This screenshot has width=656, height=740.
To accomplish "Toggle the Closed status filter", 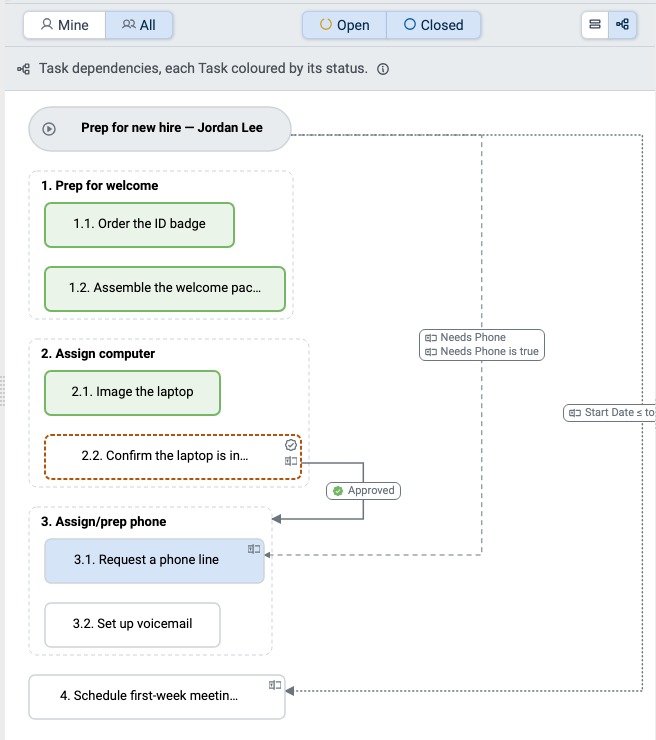I will tap(433, 25).
